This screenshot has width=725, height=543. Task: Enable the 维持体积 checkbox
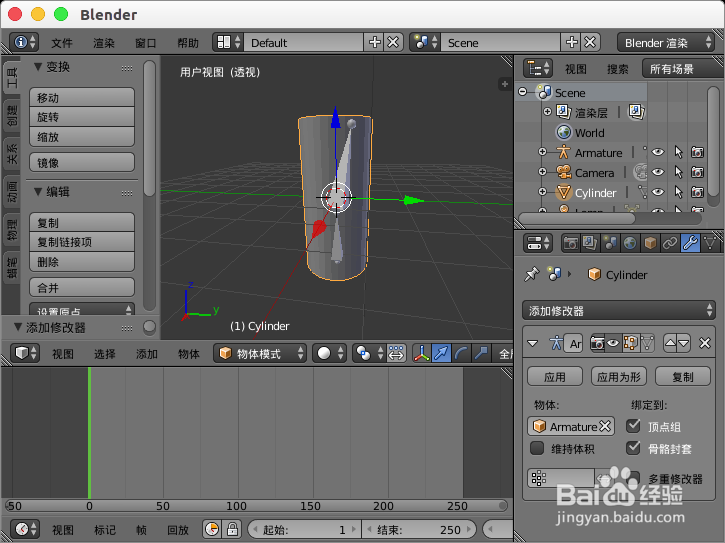[x=537, y=448]
